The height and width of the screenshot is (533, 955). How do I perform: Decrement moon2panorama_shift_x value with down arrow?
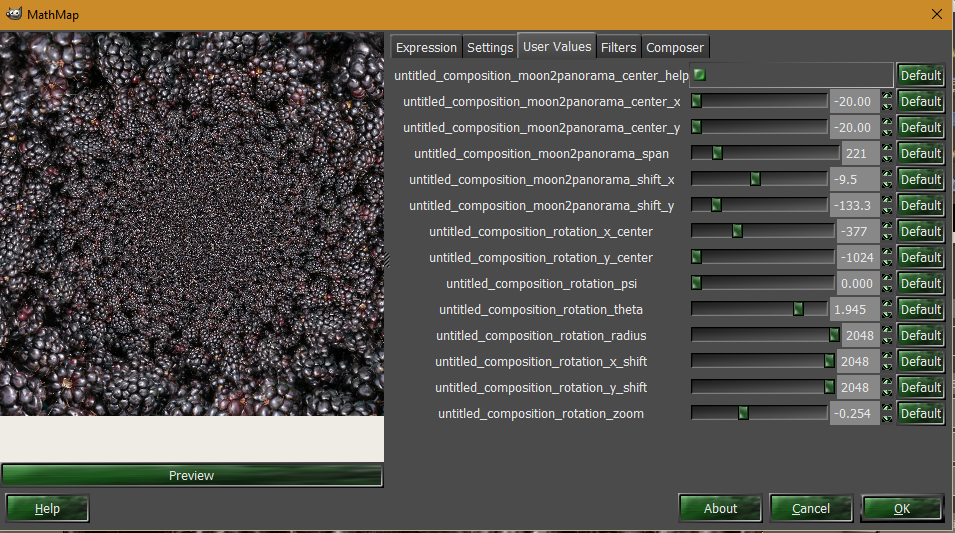tap(887, 185)
